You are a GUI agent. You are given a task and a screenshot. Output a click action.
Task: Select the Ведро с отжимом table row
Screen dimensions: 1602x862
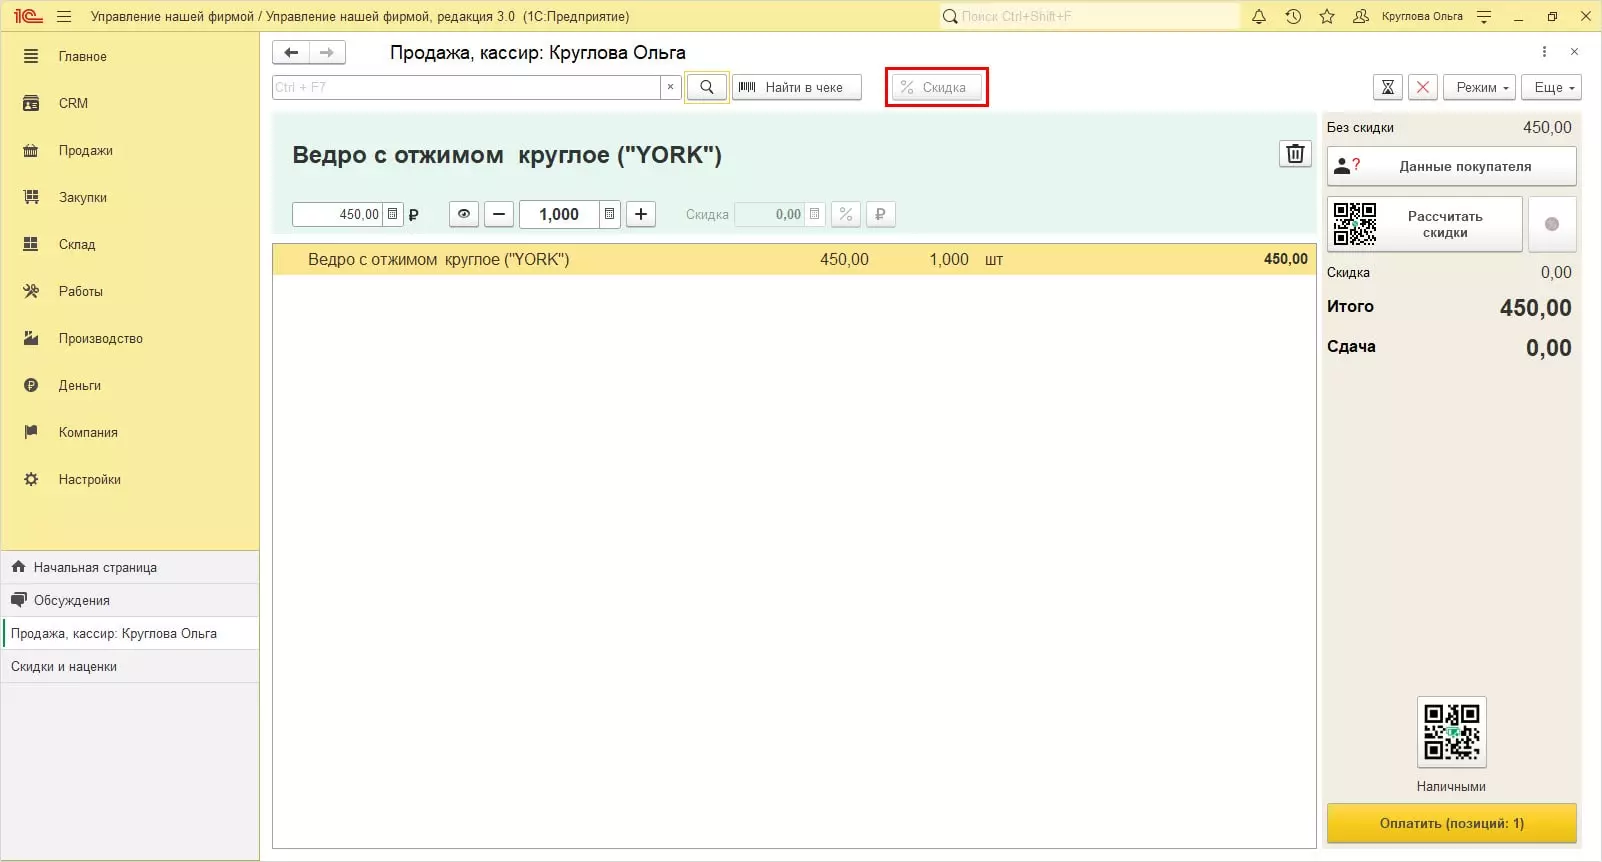[x=794, y=259]
